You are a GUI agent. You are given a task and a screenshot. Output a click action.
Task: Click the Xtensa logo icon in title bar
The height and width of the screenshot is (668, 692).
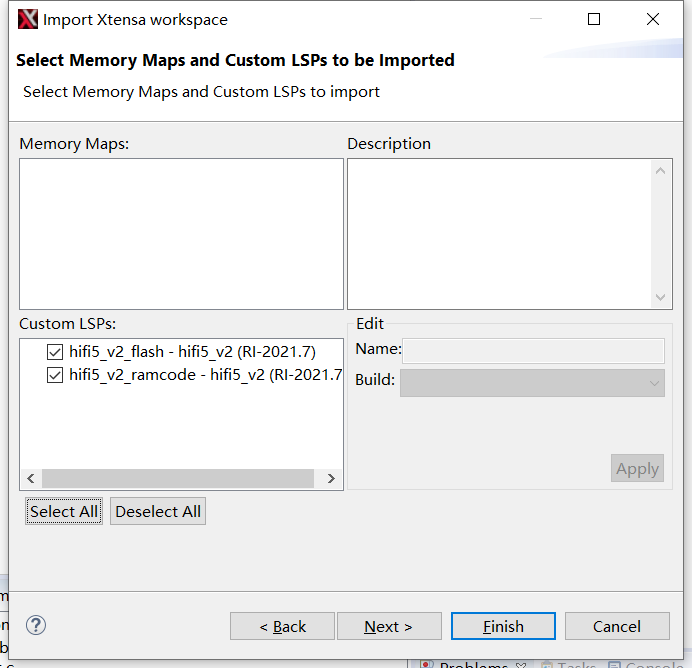click(27, 19)
